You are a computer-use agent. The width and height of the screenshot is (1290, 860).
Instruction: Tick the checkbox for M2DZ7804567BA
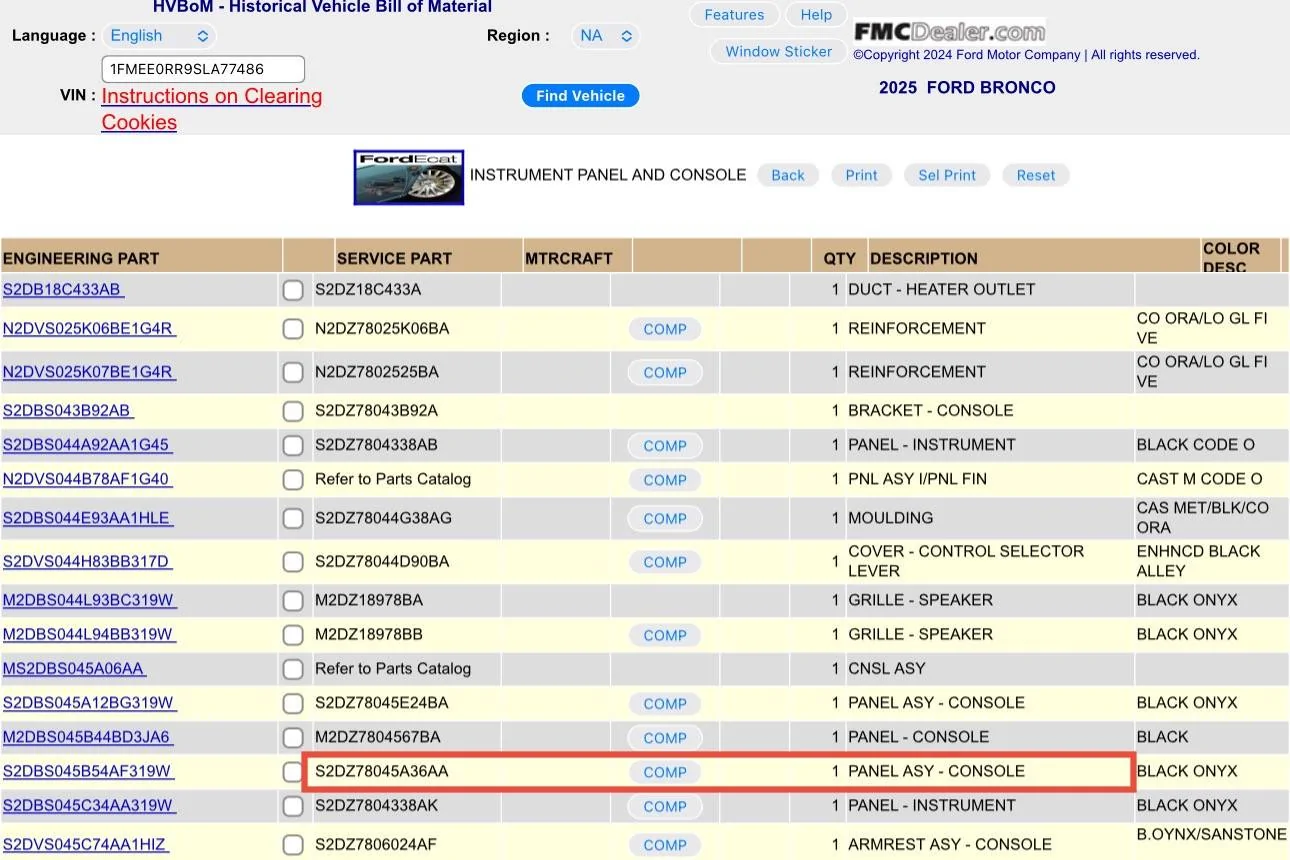point(293,738)
